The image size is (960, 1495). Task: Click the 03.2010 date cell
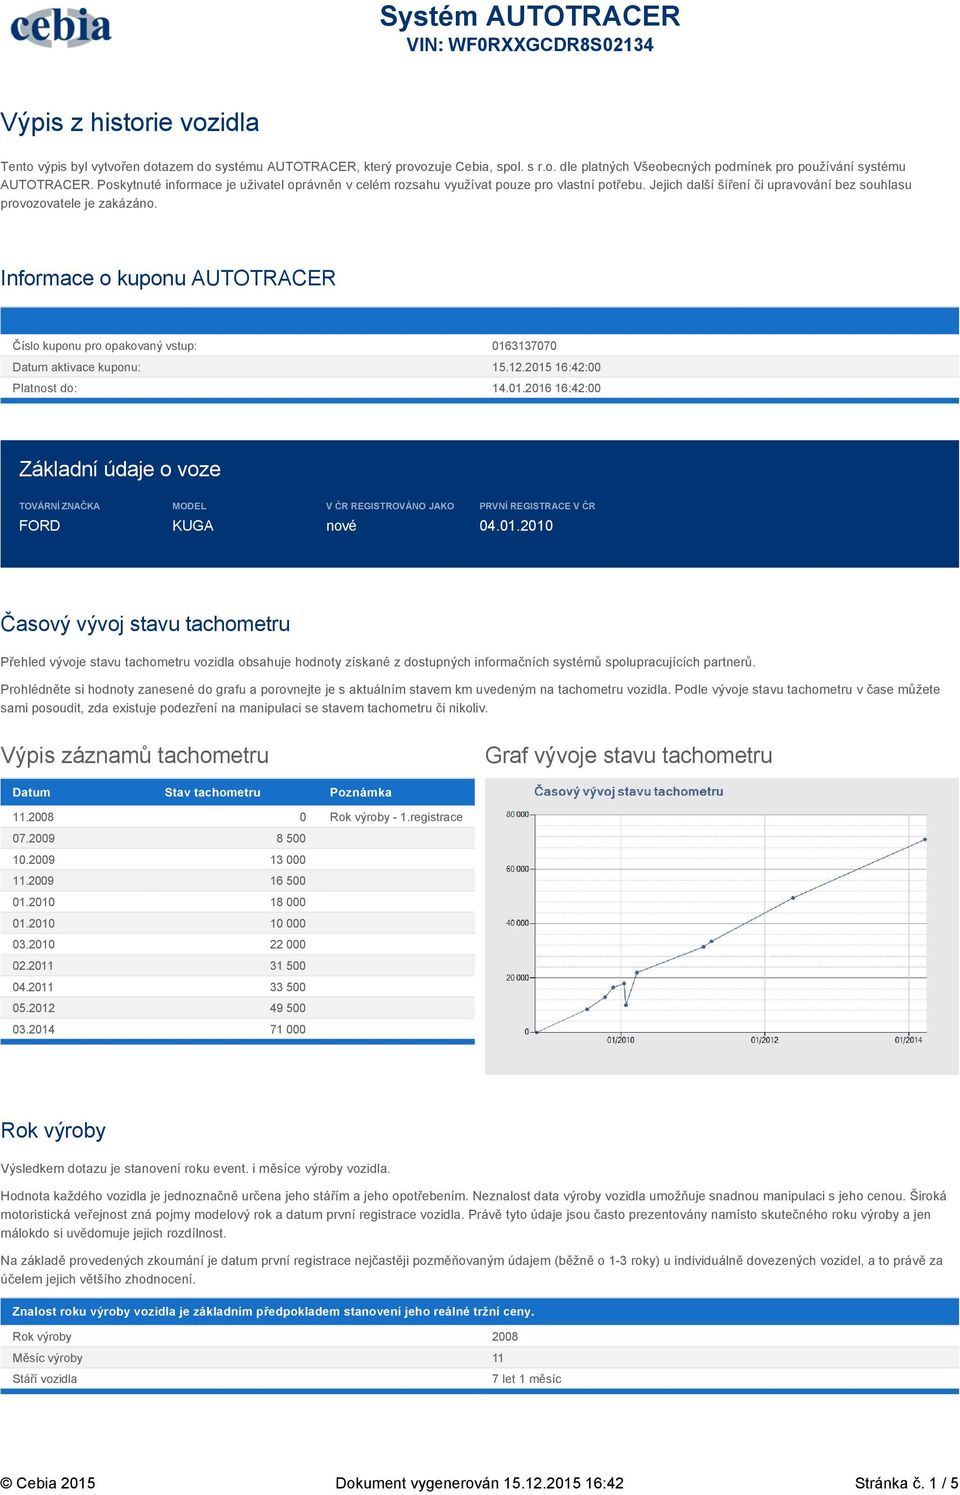[x=34, y=944]
